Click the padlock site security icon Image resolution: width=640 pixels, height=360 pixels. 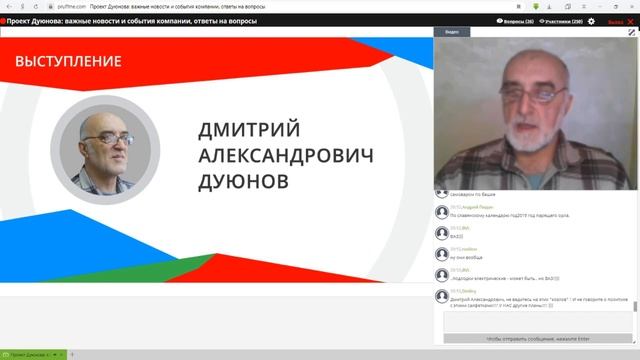click(51, 7)
